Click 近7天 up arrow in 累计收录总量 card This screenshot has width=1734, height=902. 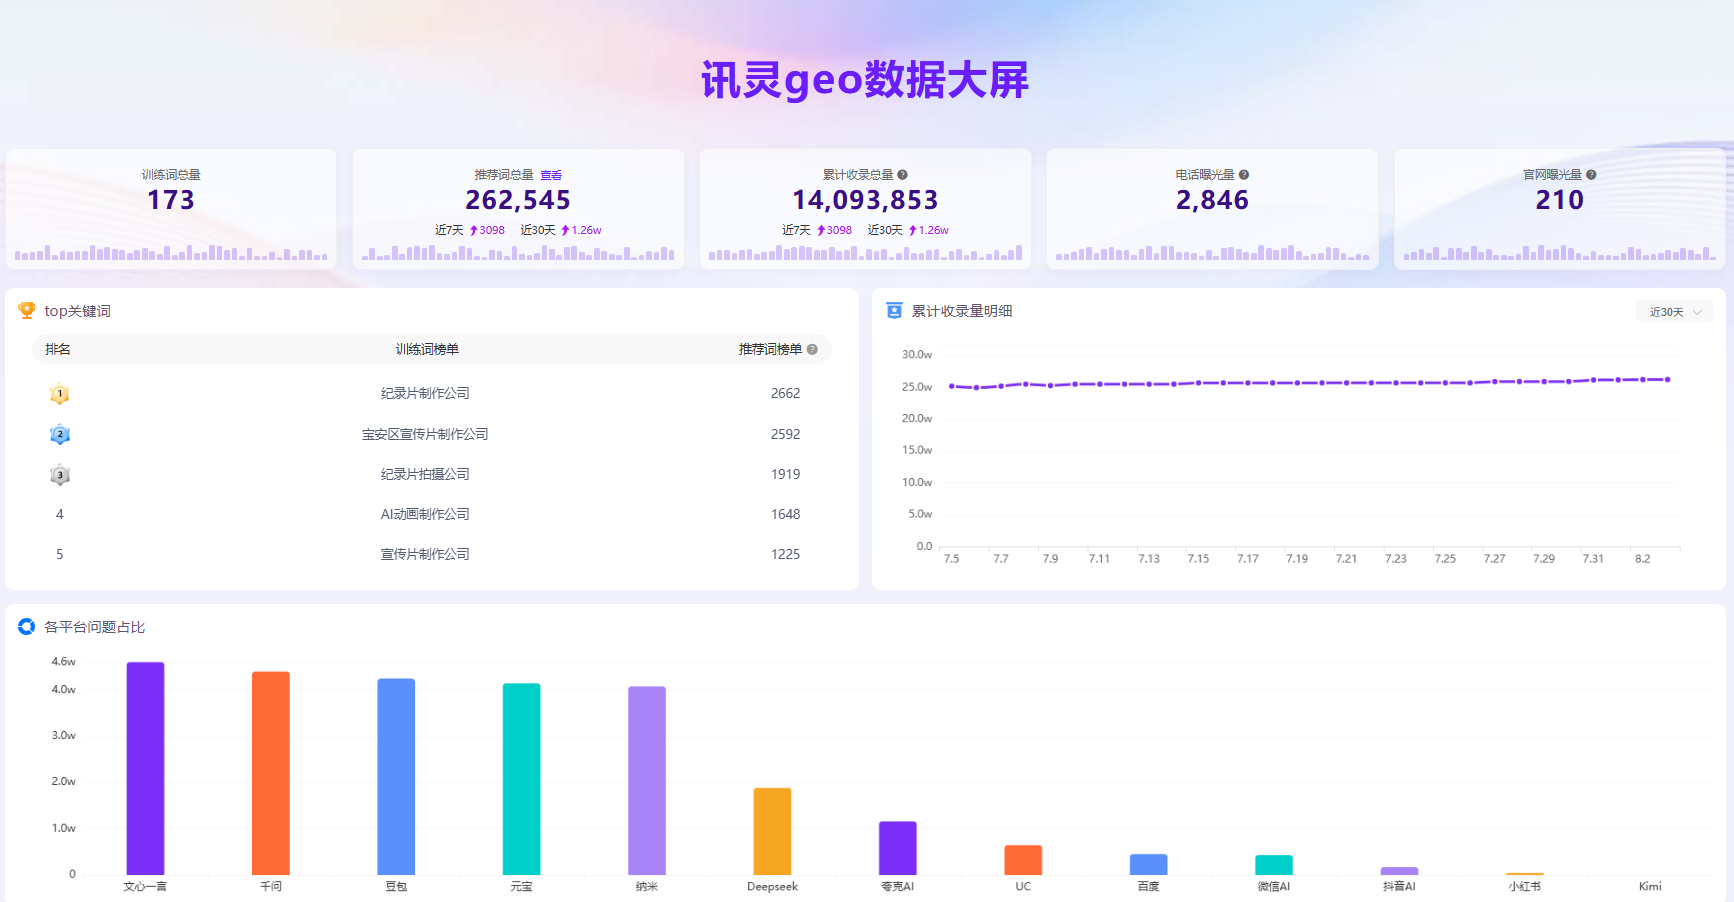pos(820,230)
